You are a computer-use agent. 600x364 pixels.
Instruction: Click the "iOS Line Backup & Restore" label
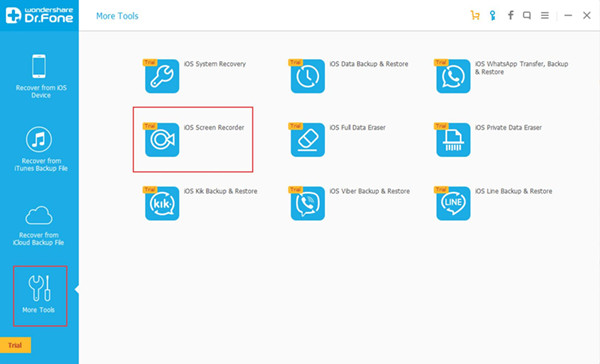[x=514, y=191]
